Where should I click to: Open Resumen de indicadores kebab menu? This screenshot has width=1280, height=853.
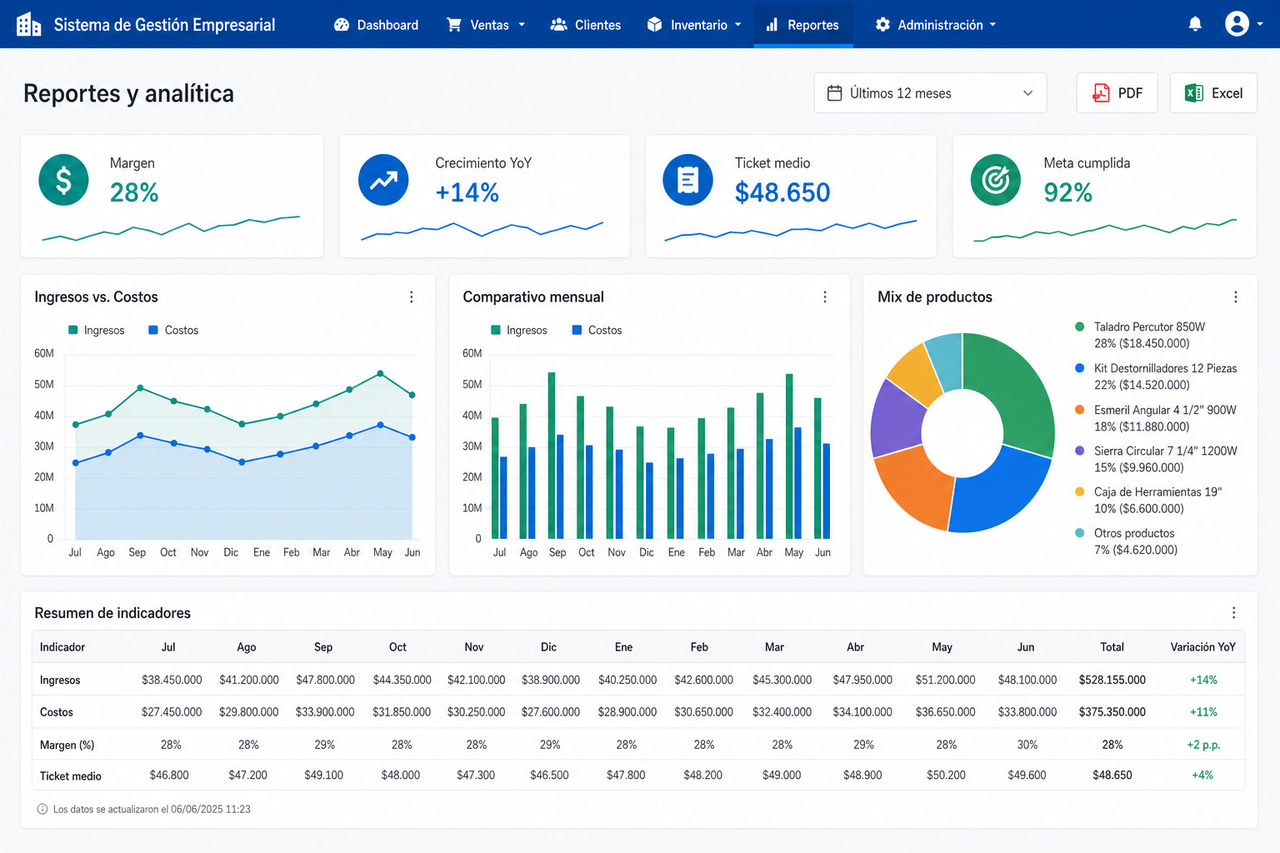[1233, 613]
